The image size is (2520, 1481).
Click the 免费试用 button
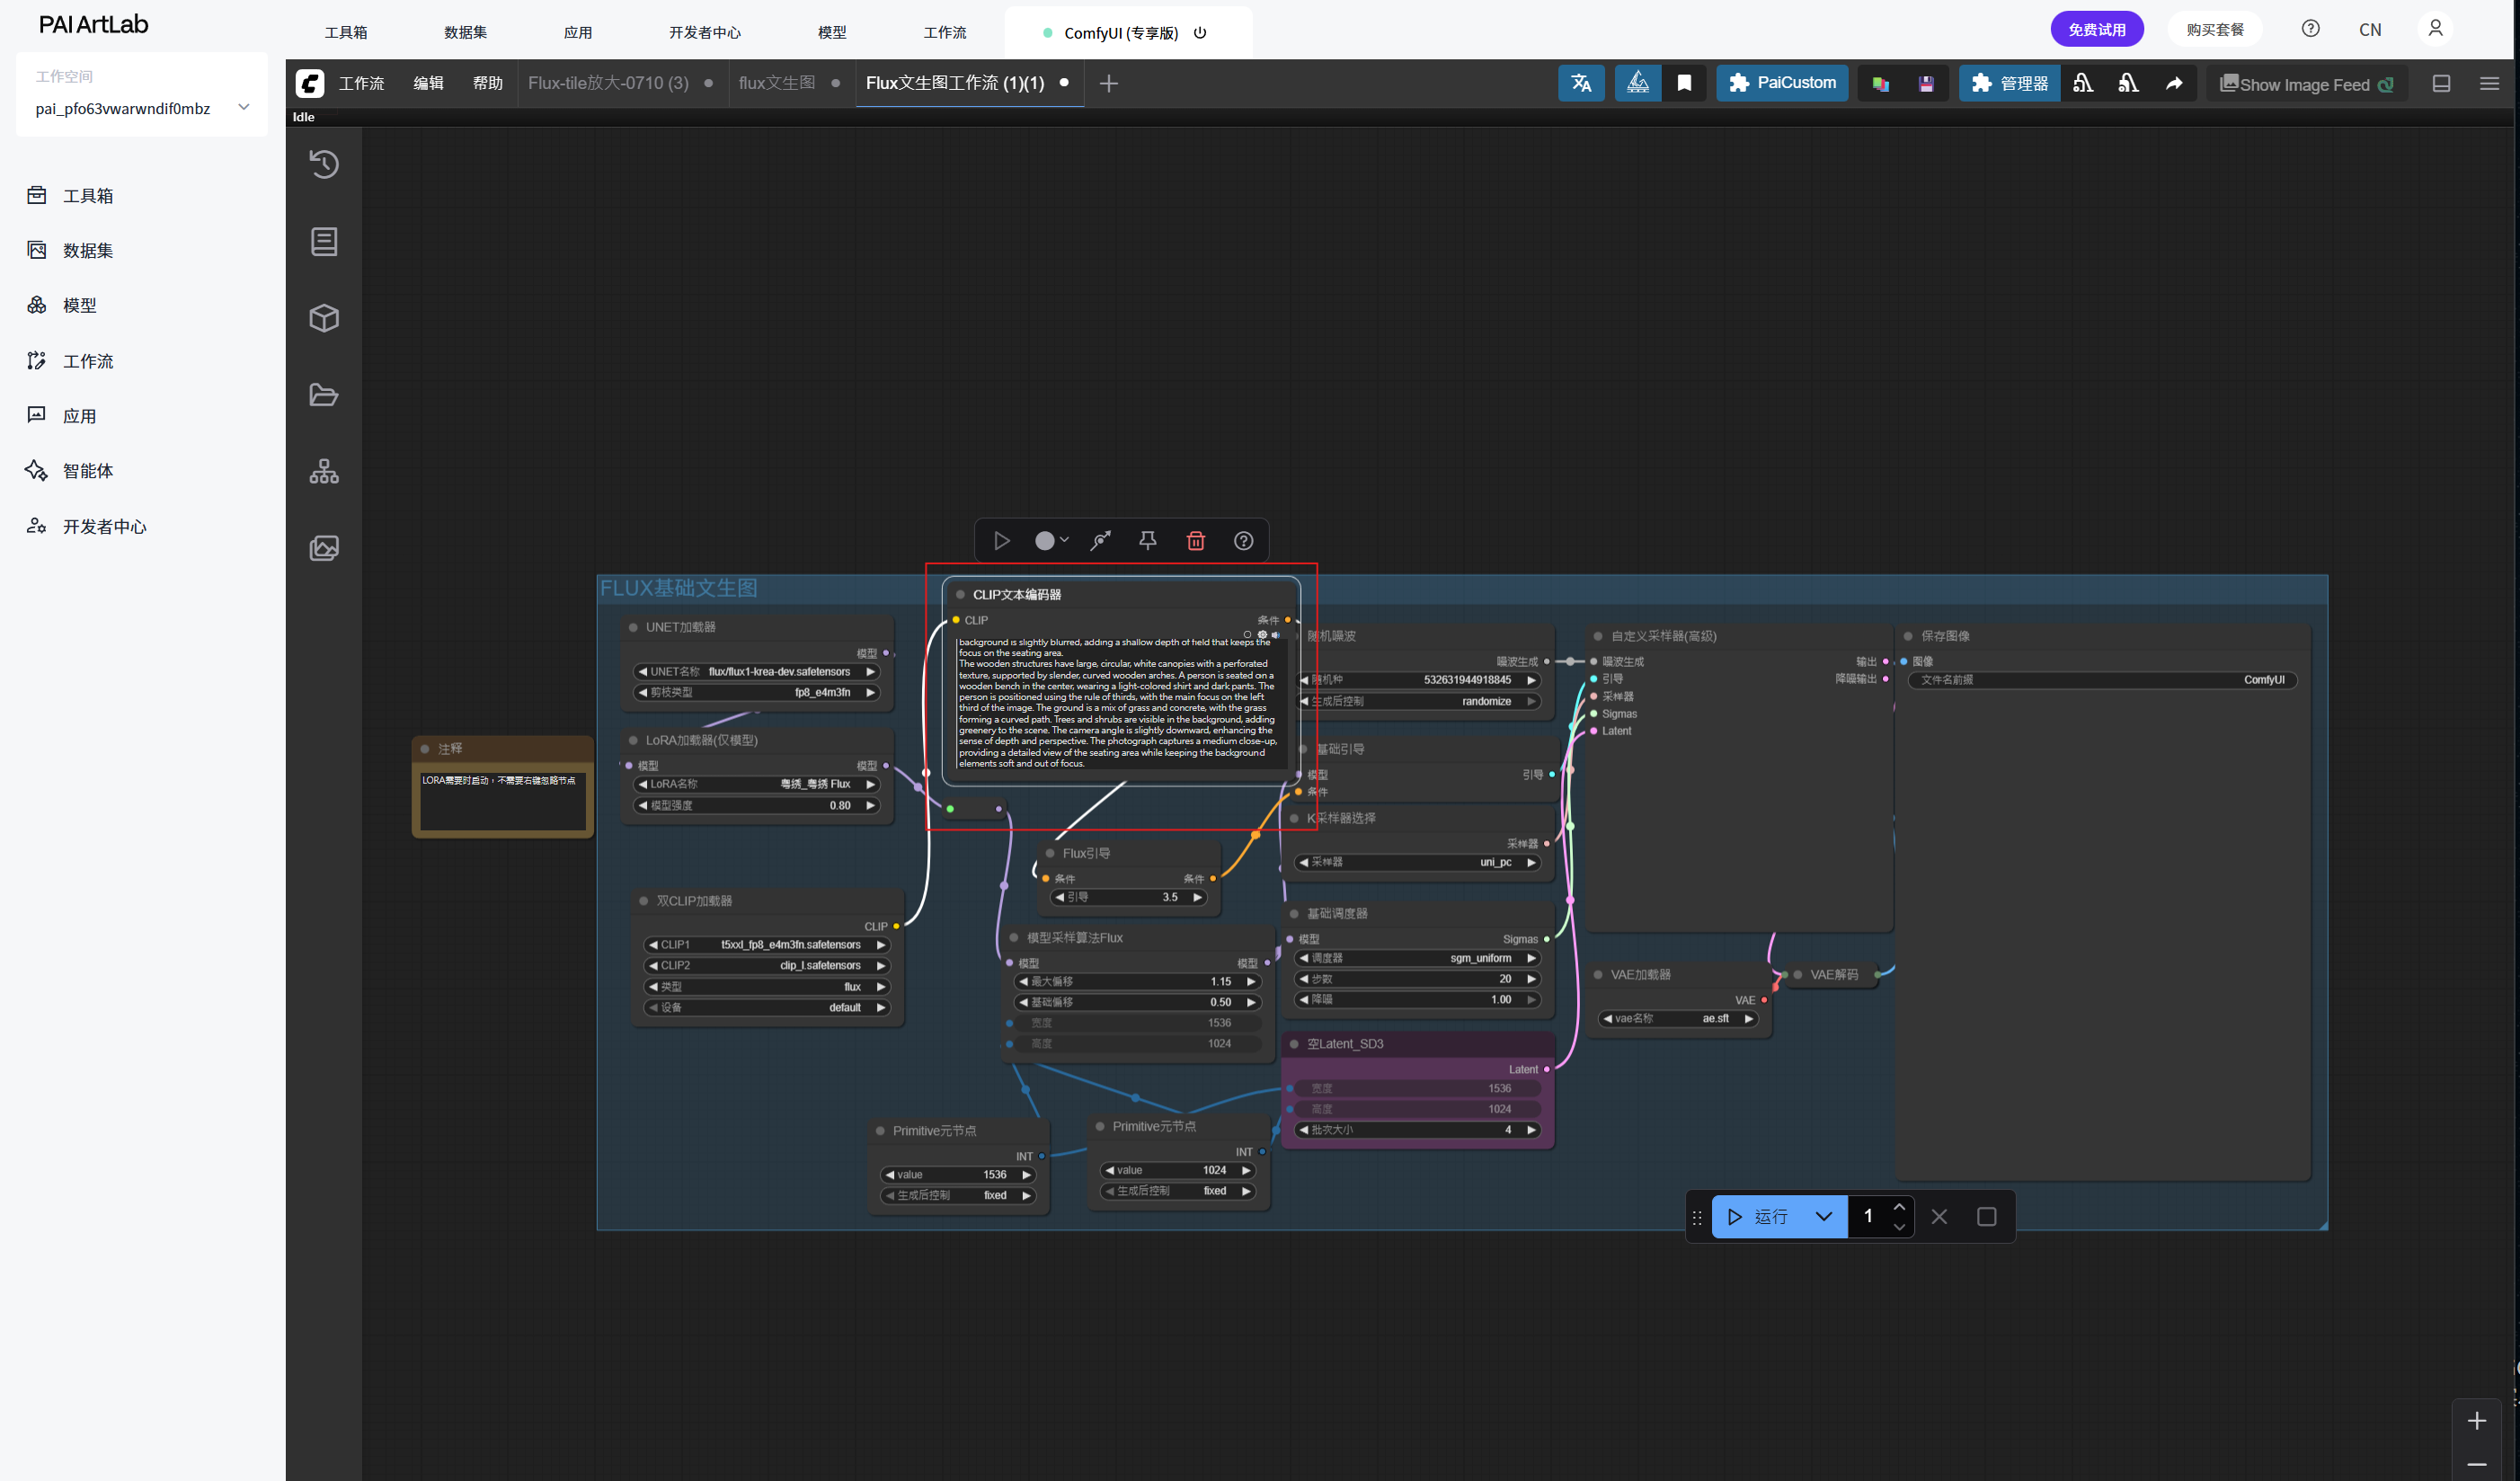point(2096,29)
